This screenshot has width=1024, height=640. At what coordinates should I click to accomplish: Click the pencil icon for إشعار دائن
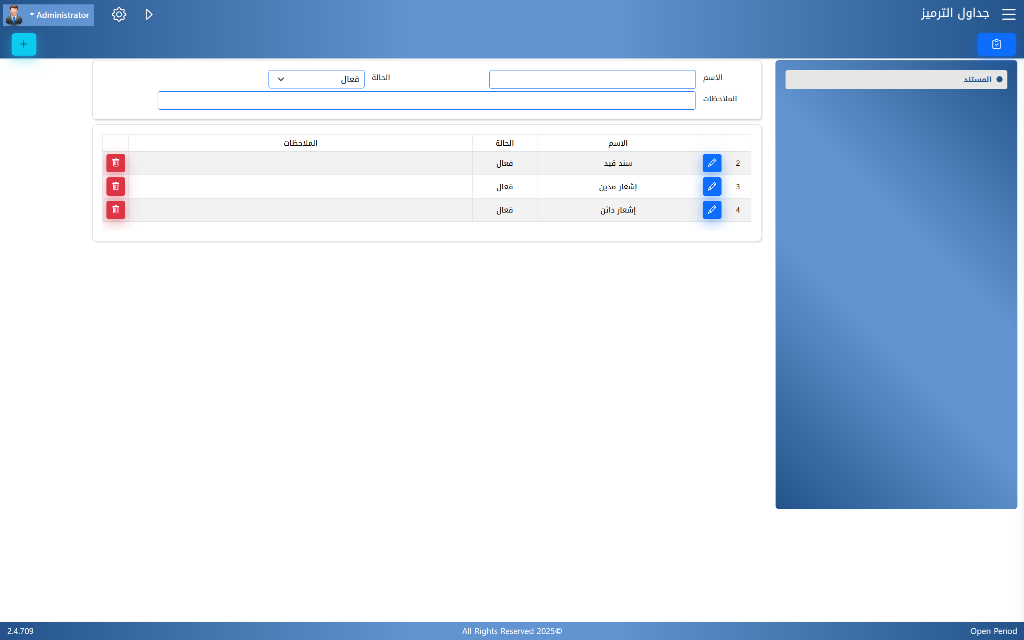(x=711, y=210)
